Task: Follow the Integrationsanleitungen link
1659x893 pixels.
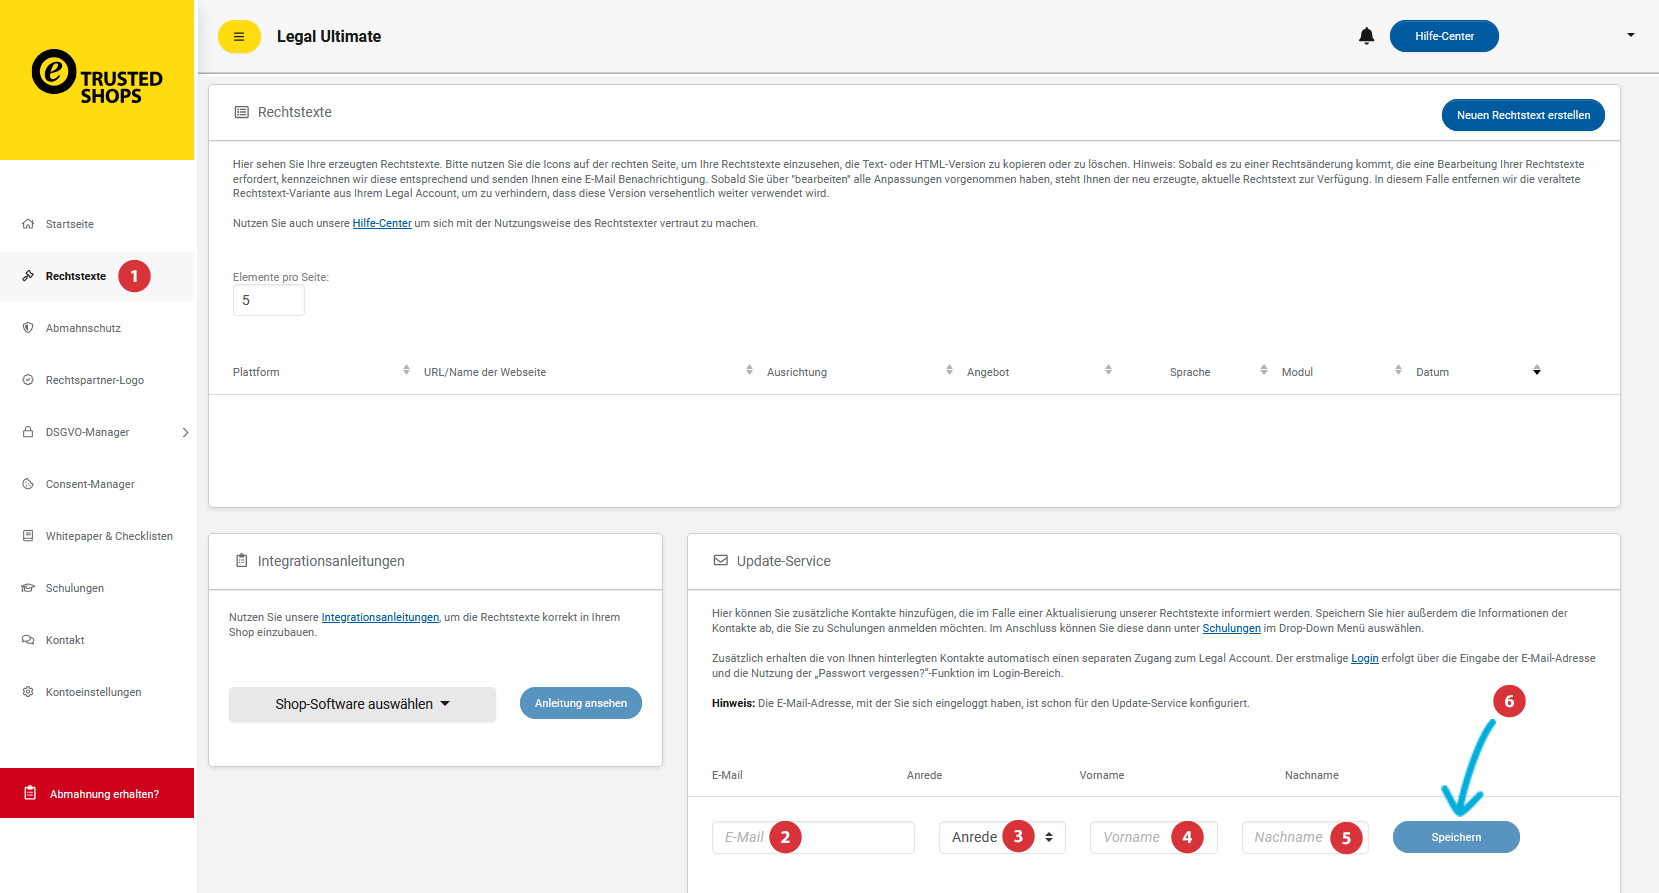Action: point(380,617)
